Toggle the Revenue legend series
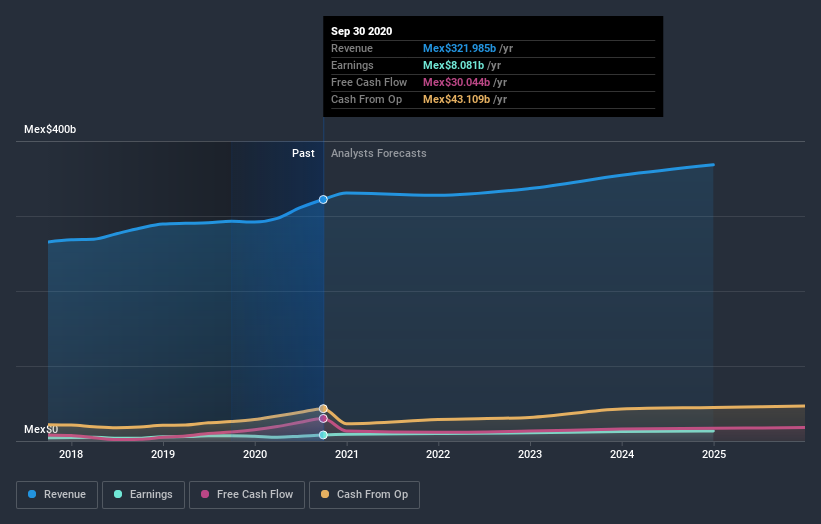 (x=57, y=495)
